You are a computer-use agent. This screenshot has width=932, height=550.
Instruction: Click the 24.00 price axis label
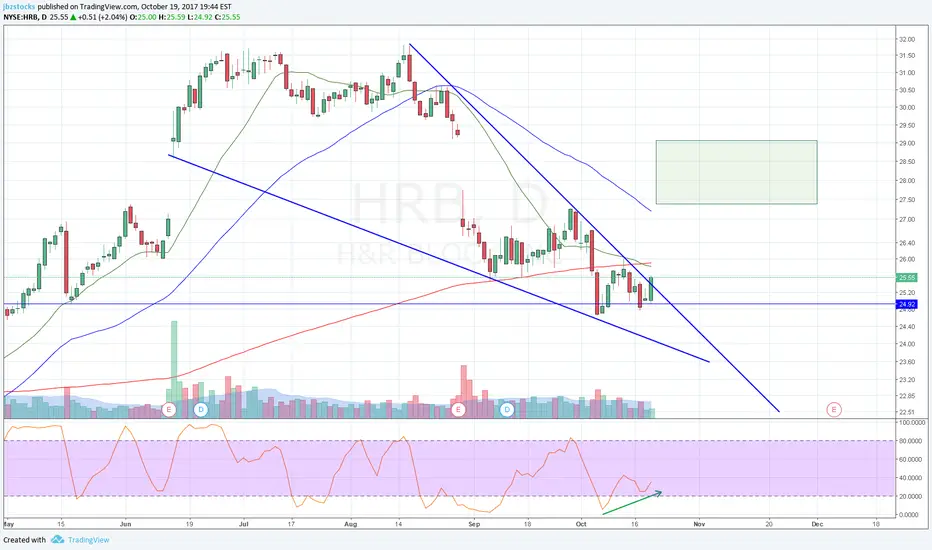point(906,344)
